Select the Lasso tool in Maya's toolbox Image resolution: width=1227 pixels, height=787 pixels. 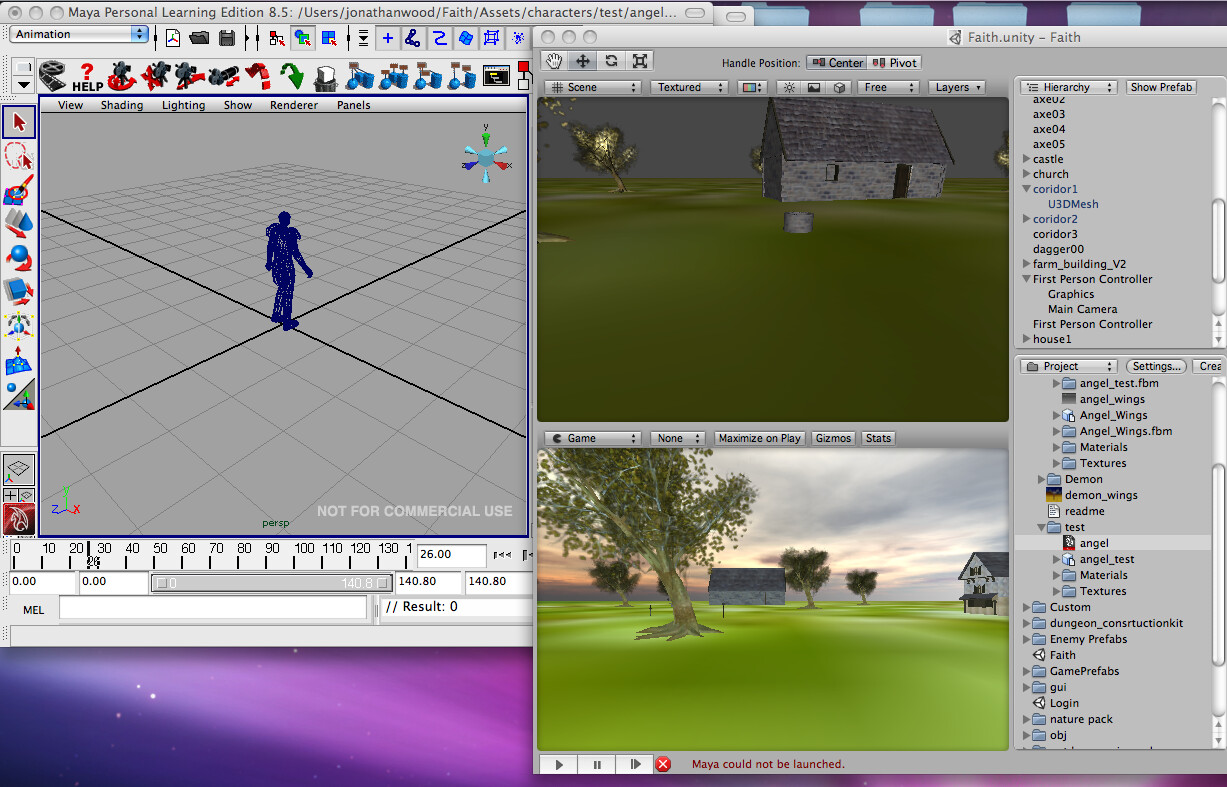20,155
